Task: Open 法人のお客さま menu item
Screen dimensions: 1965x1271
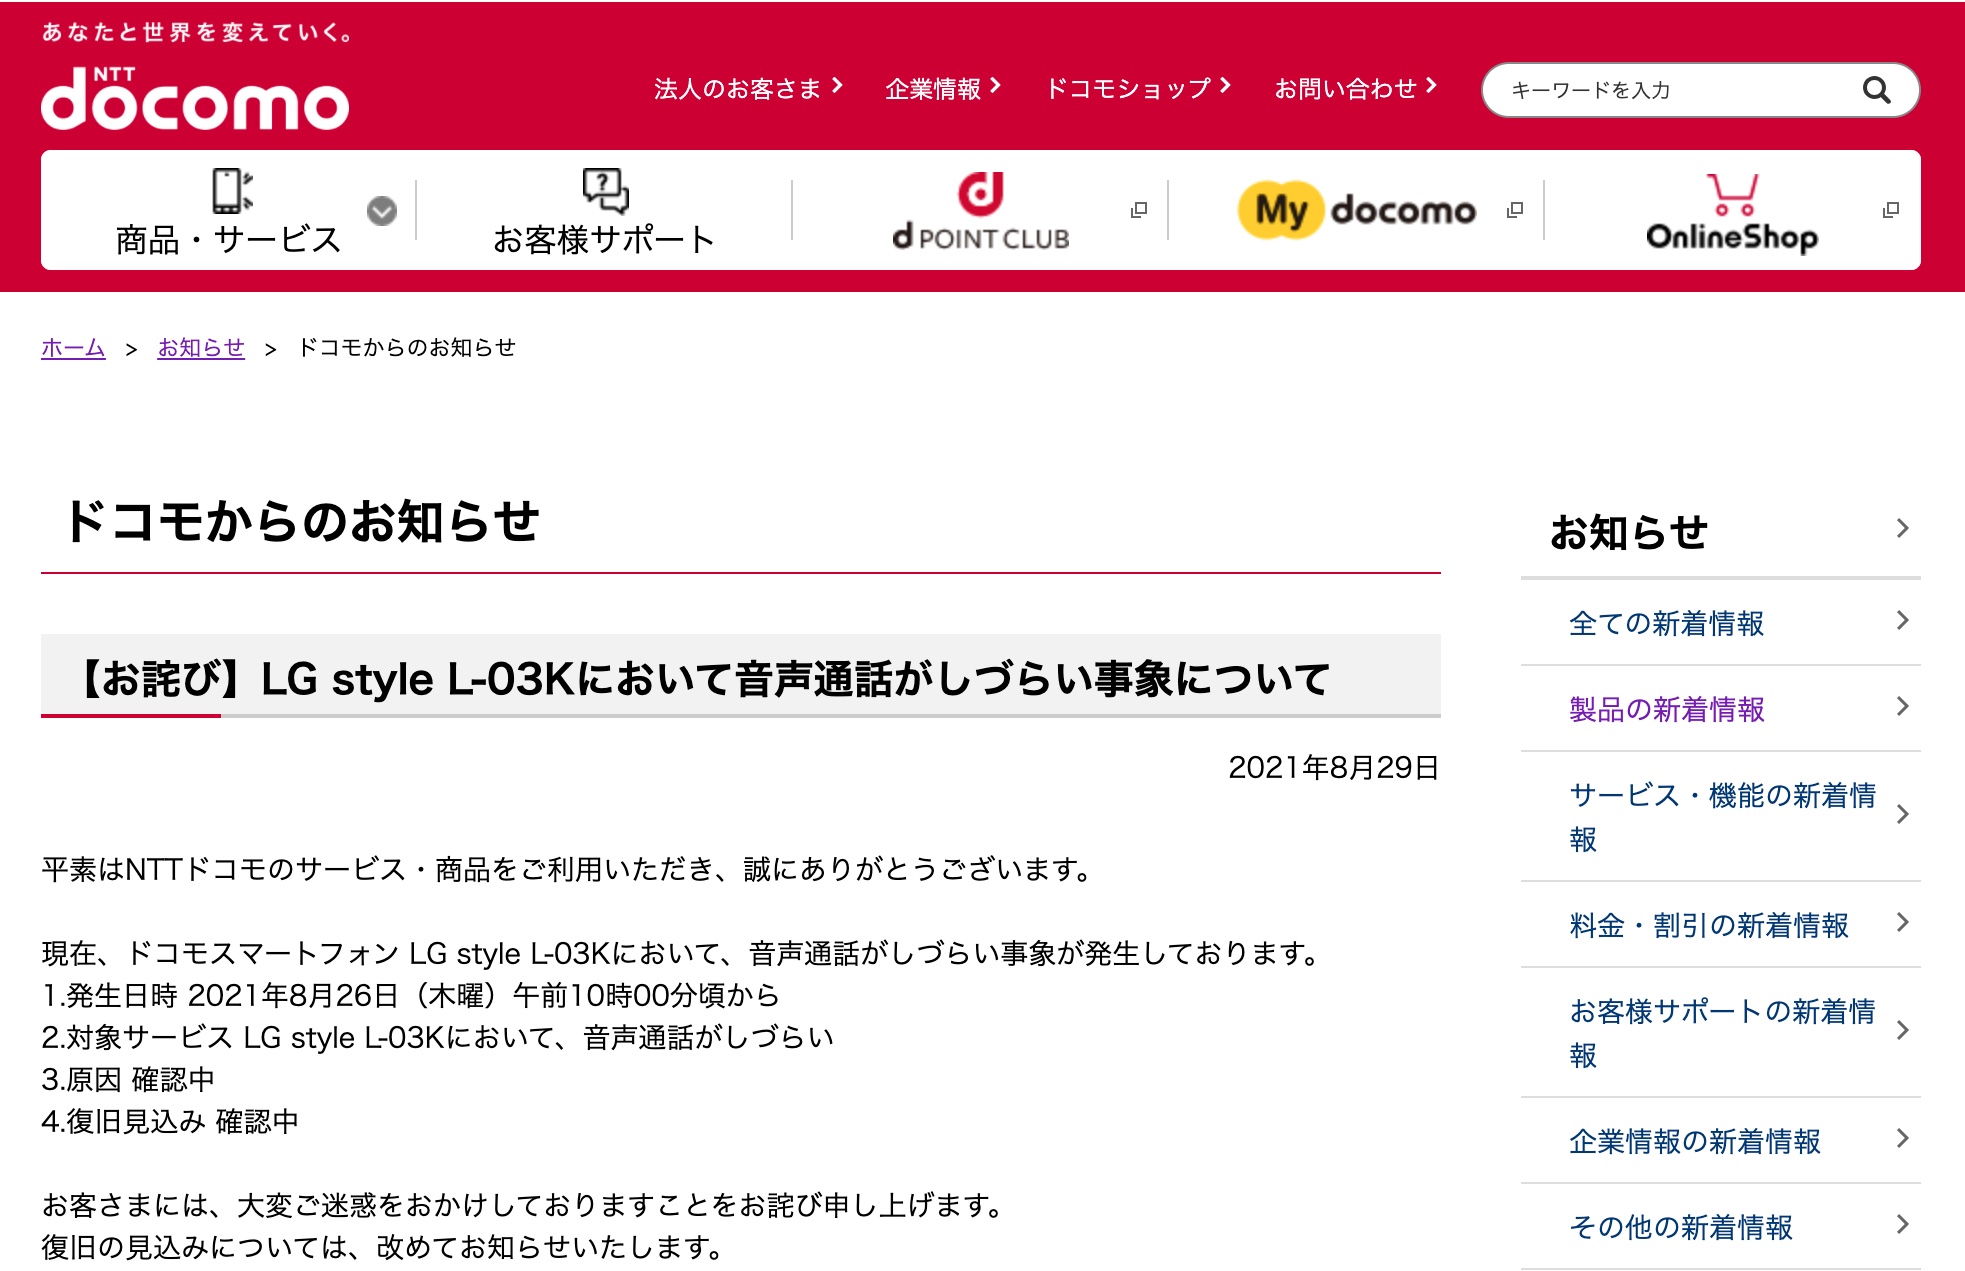Action: 748,88
